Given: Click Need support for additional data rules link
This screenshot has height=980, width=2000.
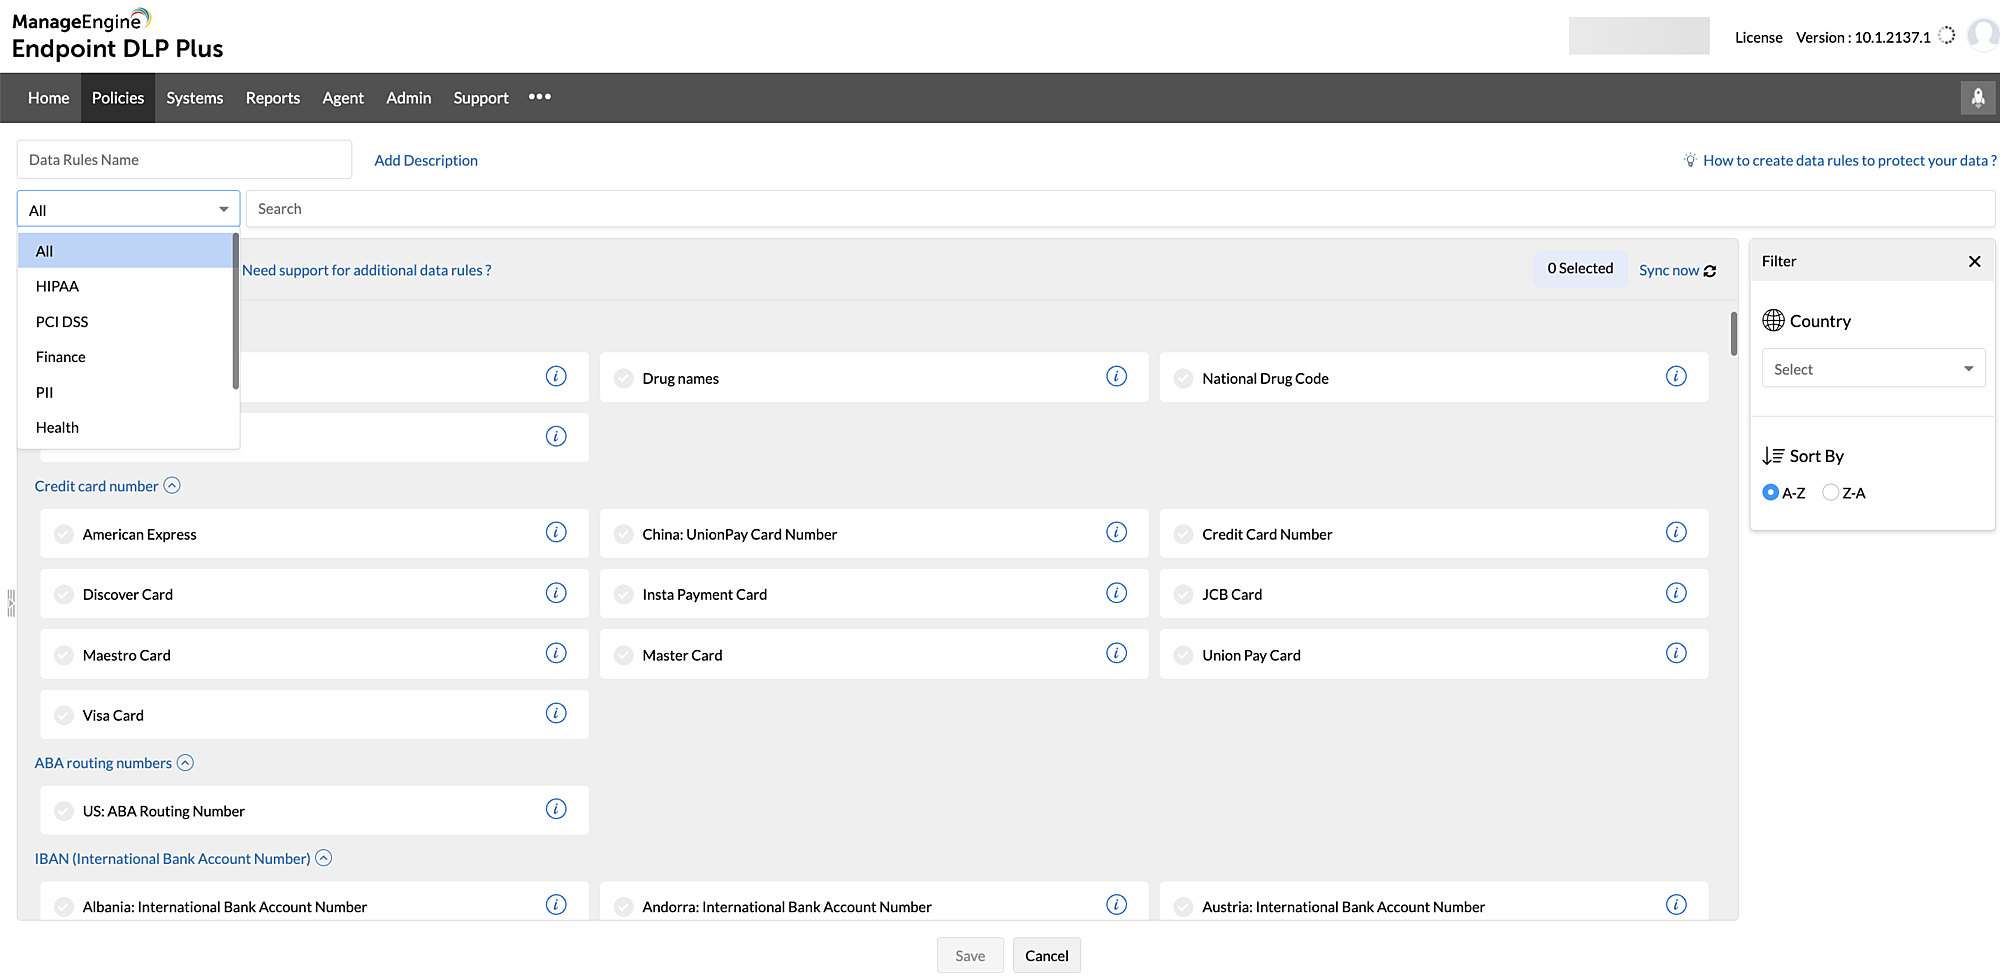Looking at the screenshot, I should (367, 270).
